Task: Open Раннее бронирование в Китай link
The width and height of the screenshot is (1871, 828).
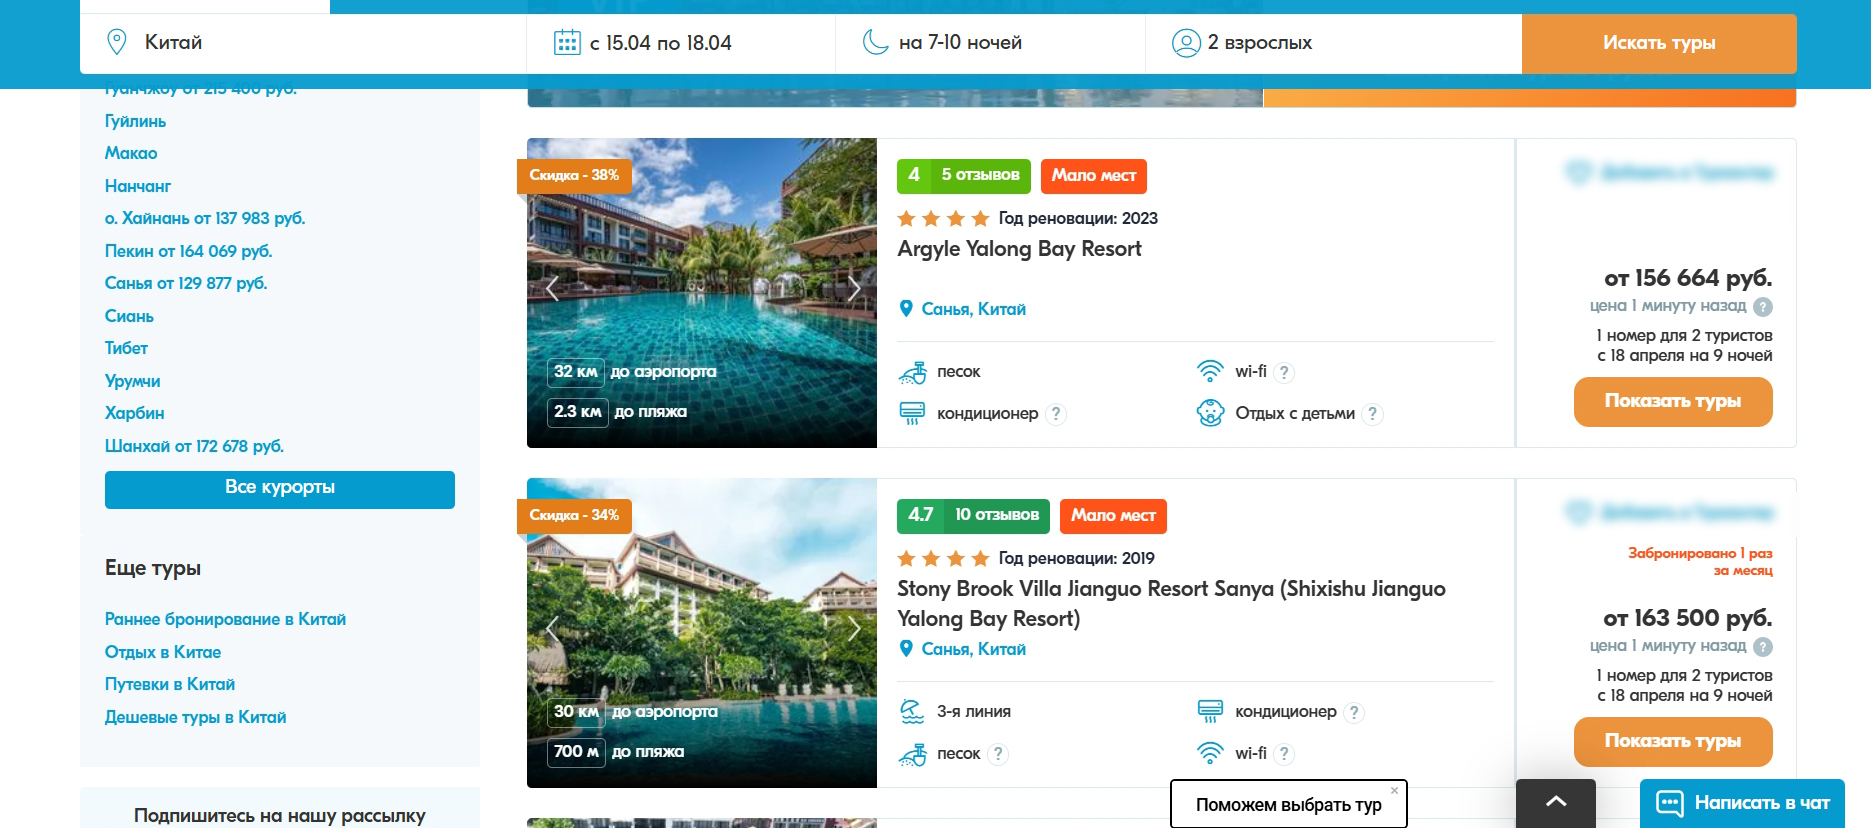Action: pyautogui.click(x=225, y=619)
